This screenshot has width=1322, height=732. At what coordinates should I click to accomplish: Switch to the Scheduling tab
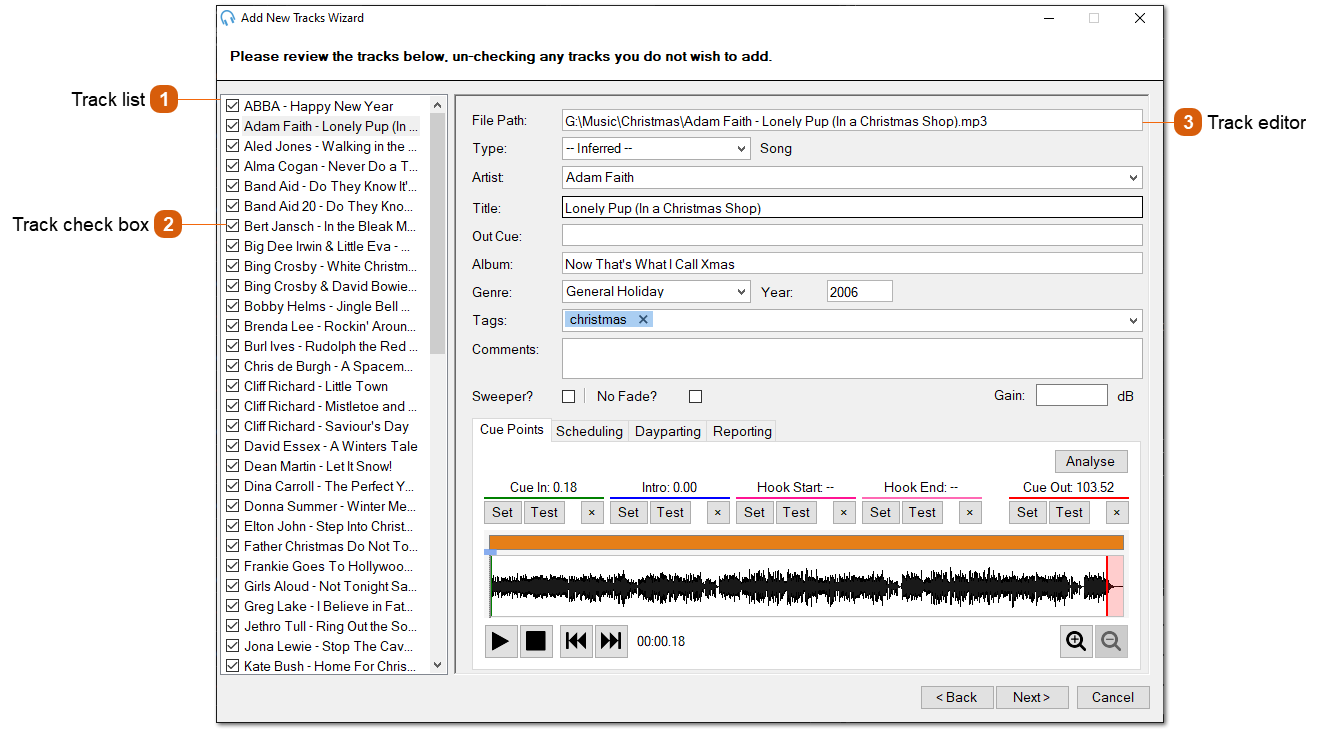point(589,431)
